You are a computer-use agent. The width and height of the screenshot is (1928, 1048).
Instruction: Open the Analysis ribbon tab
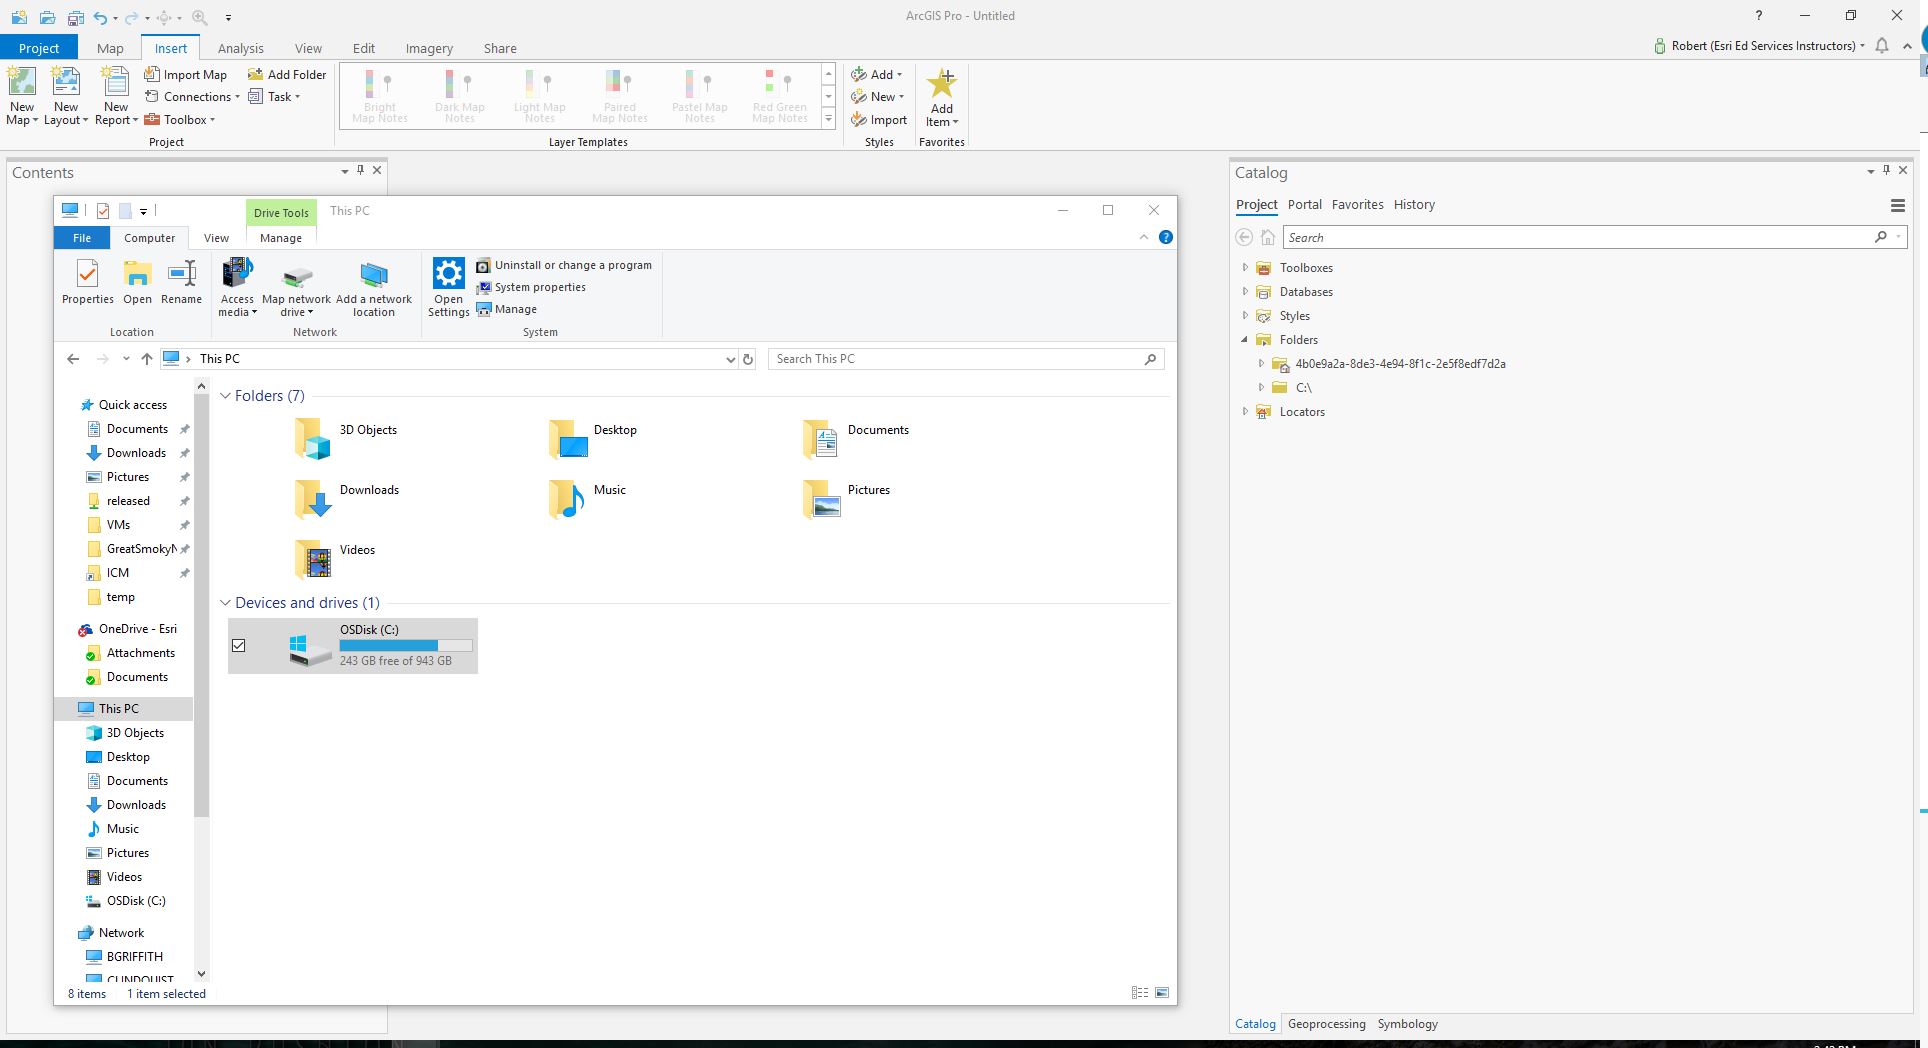[241, 48]
